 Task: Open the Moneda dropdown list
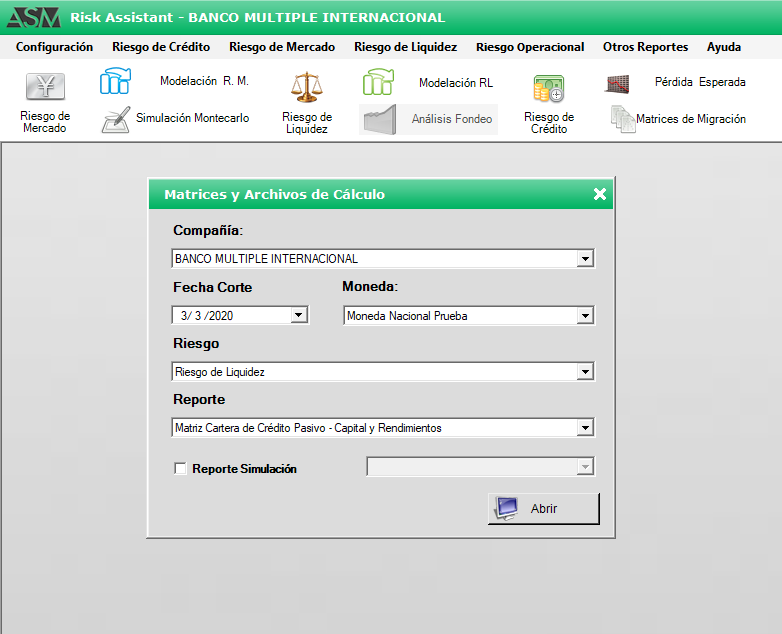585,316
